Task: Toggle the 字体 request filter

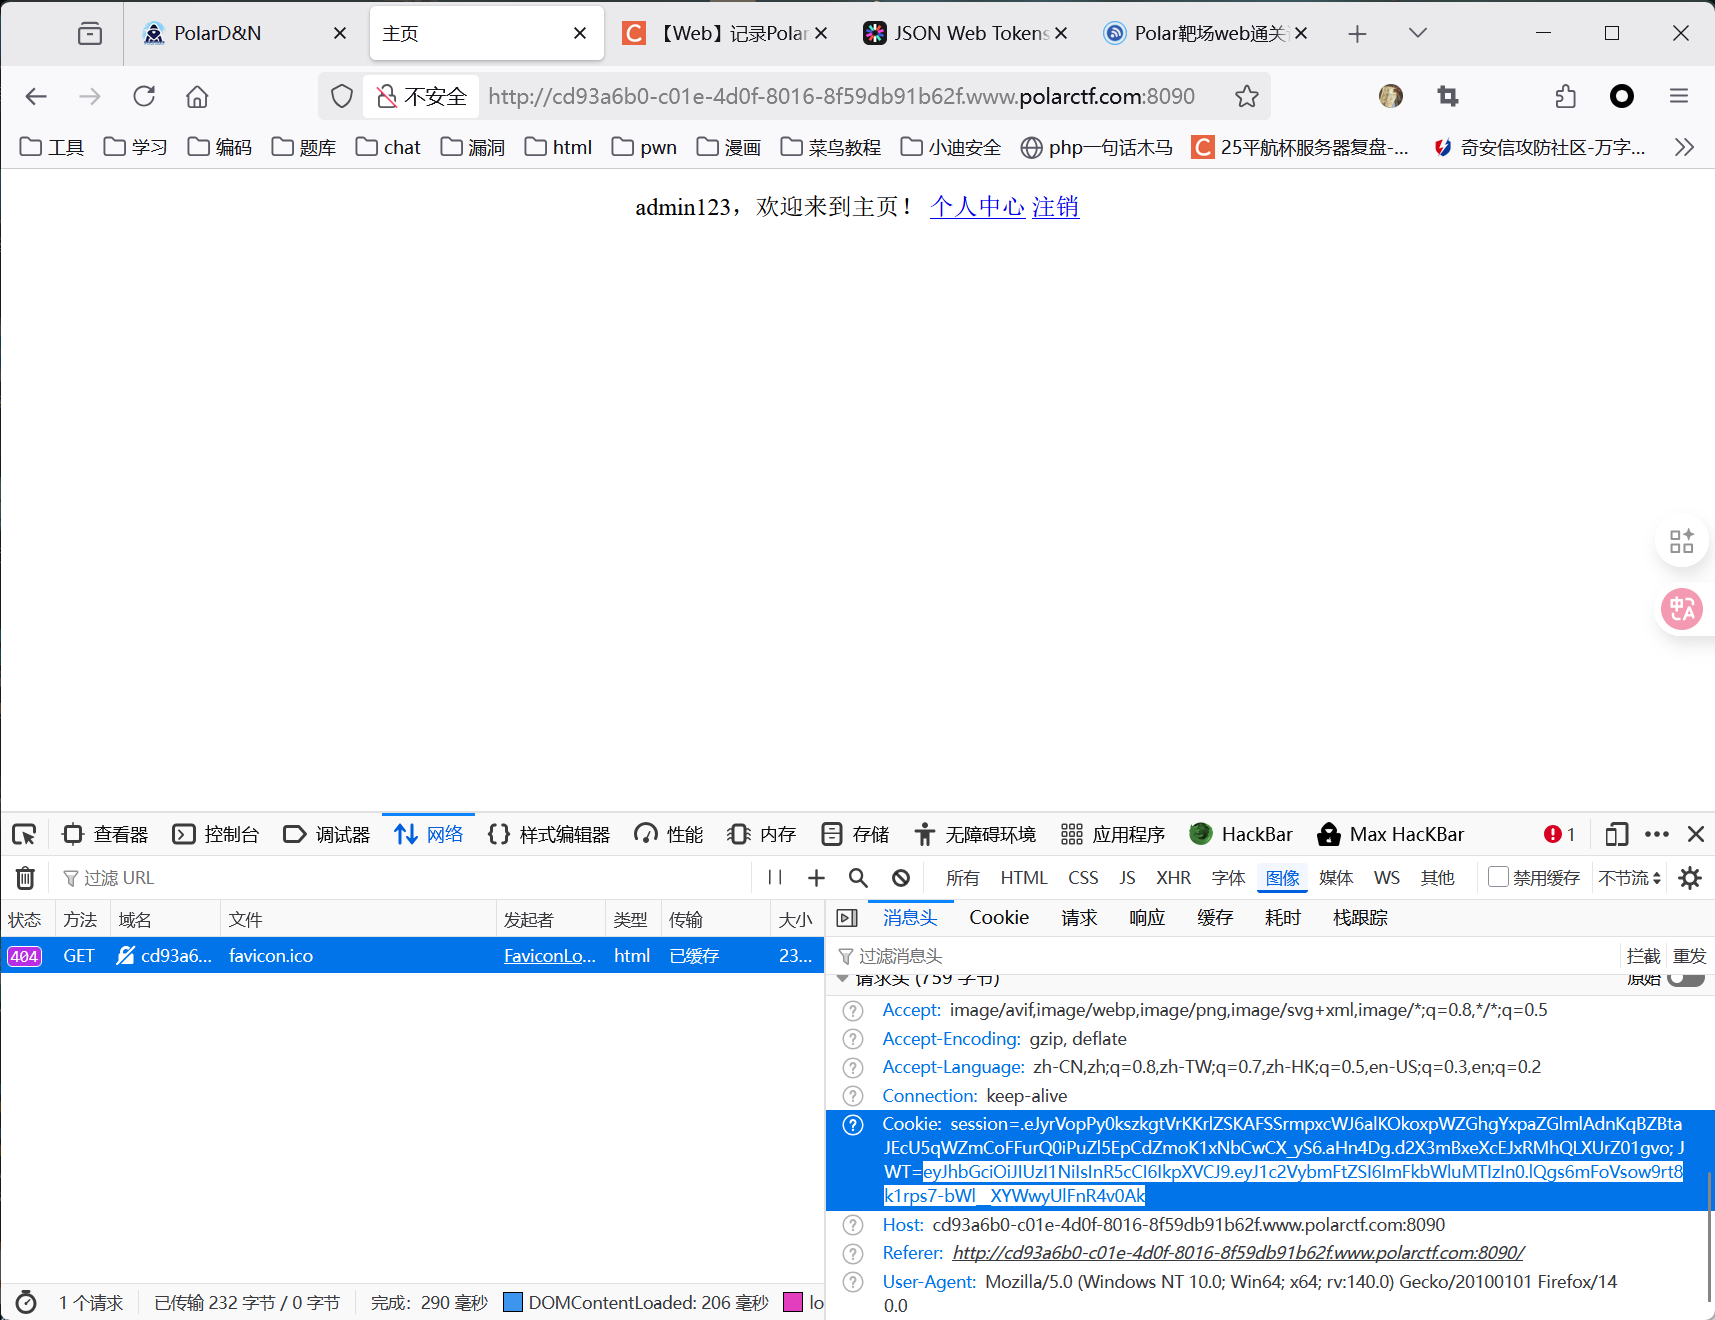Action: click(x=1228, y=878)
